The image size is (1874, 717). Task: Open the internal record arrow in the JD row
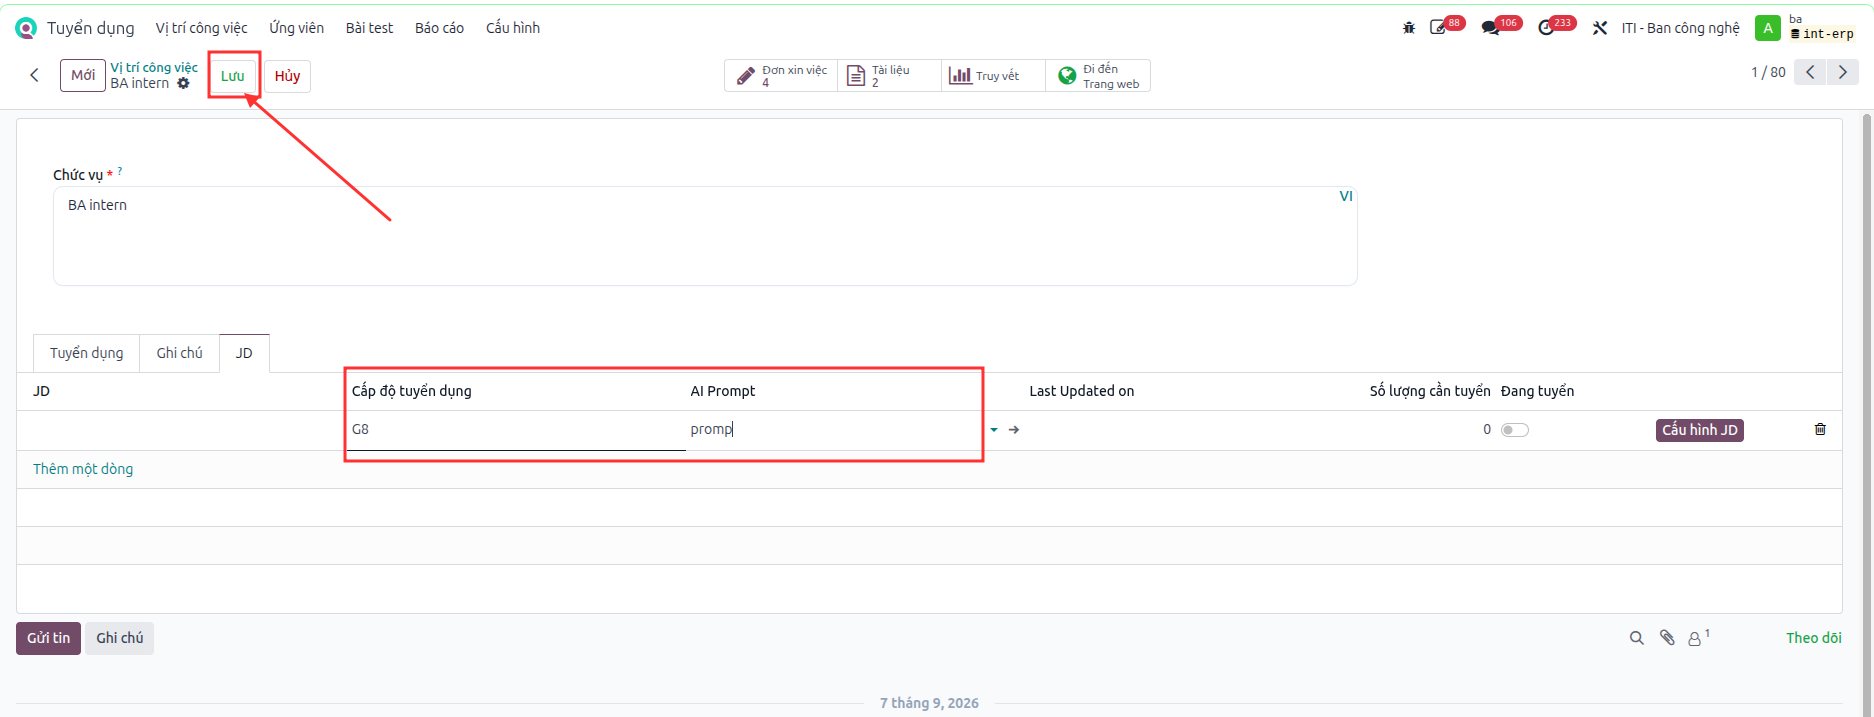click(x=1014, y=430)
